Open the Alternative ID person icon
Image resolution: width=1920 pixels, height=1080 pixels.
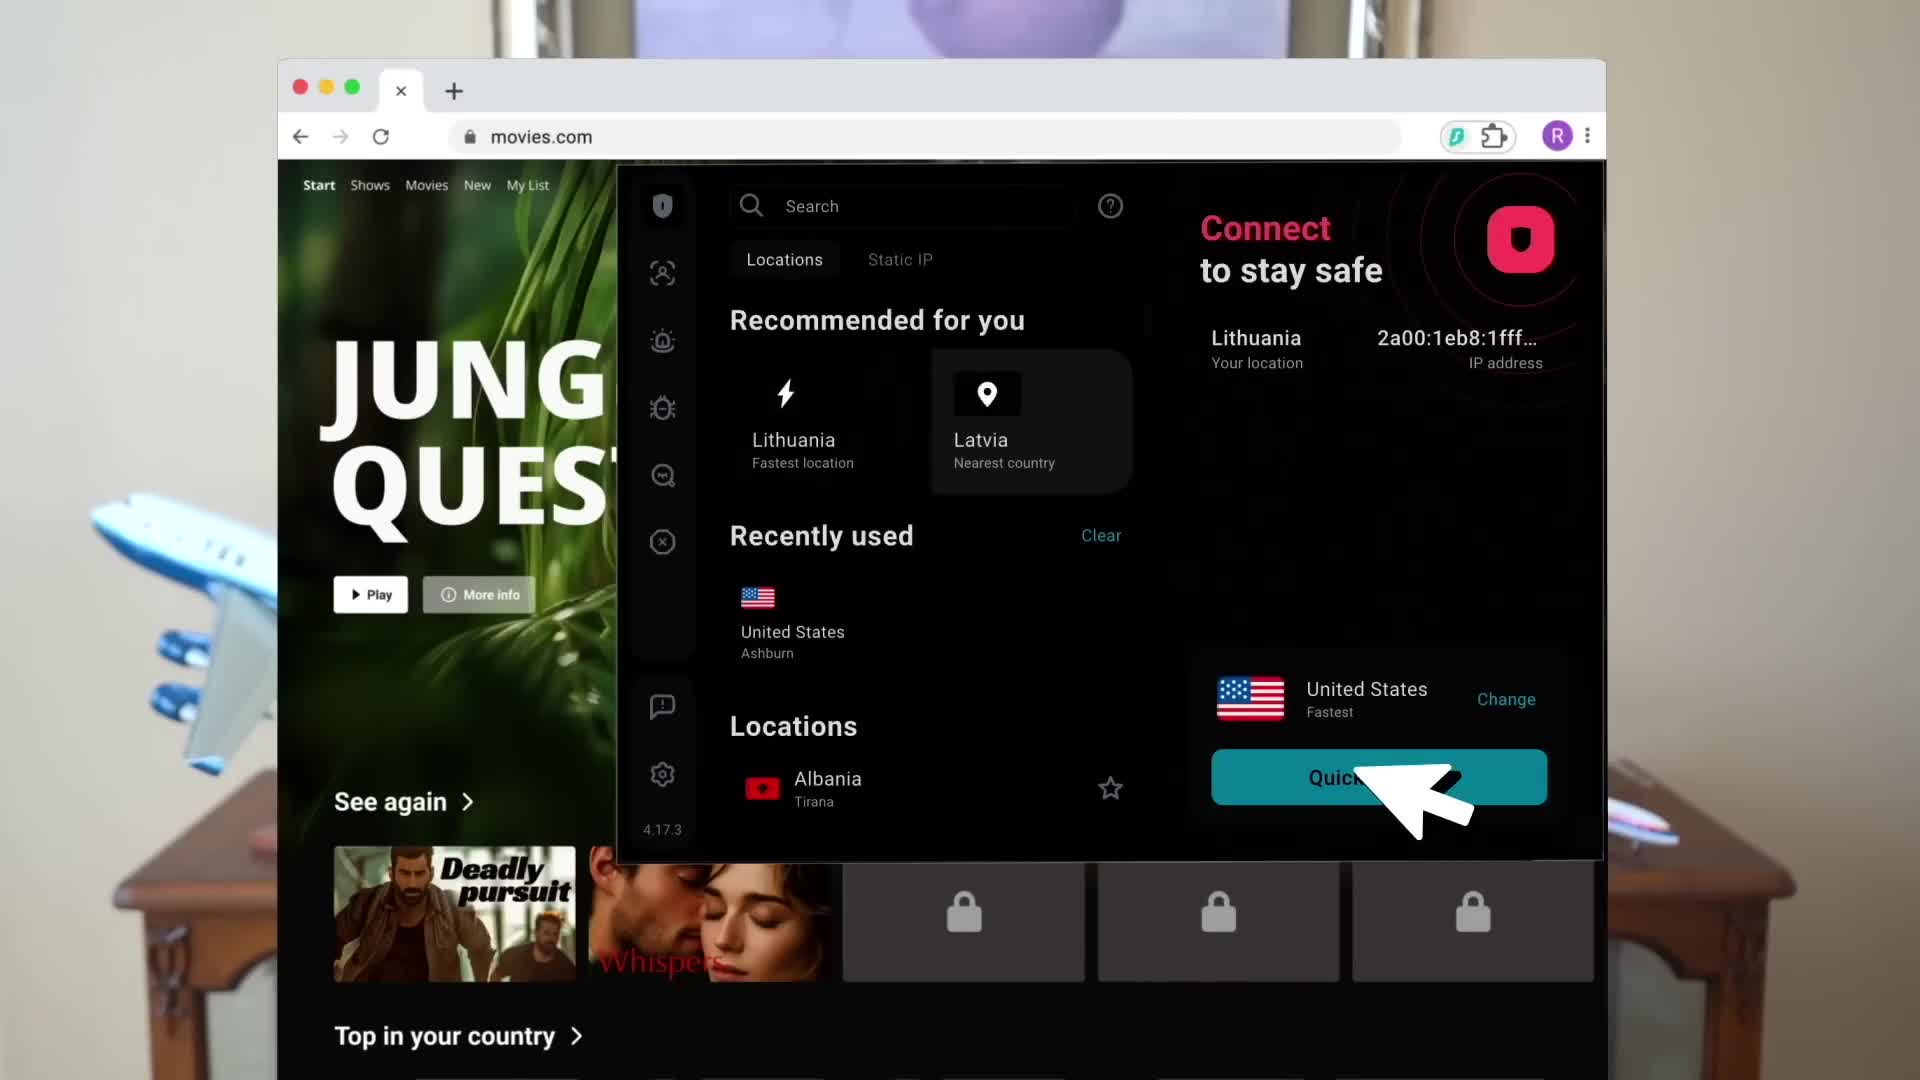(x=662, y=273)
